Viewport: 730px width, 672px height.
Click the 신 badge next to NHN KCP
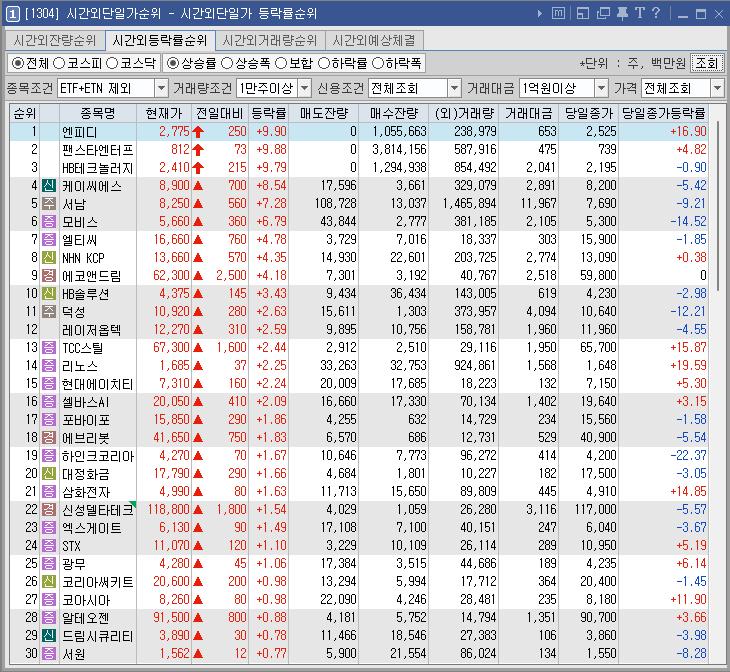click(x=49, y=258)
